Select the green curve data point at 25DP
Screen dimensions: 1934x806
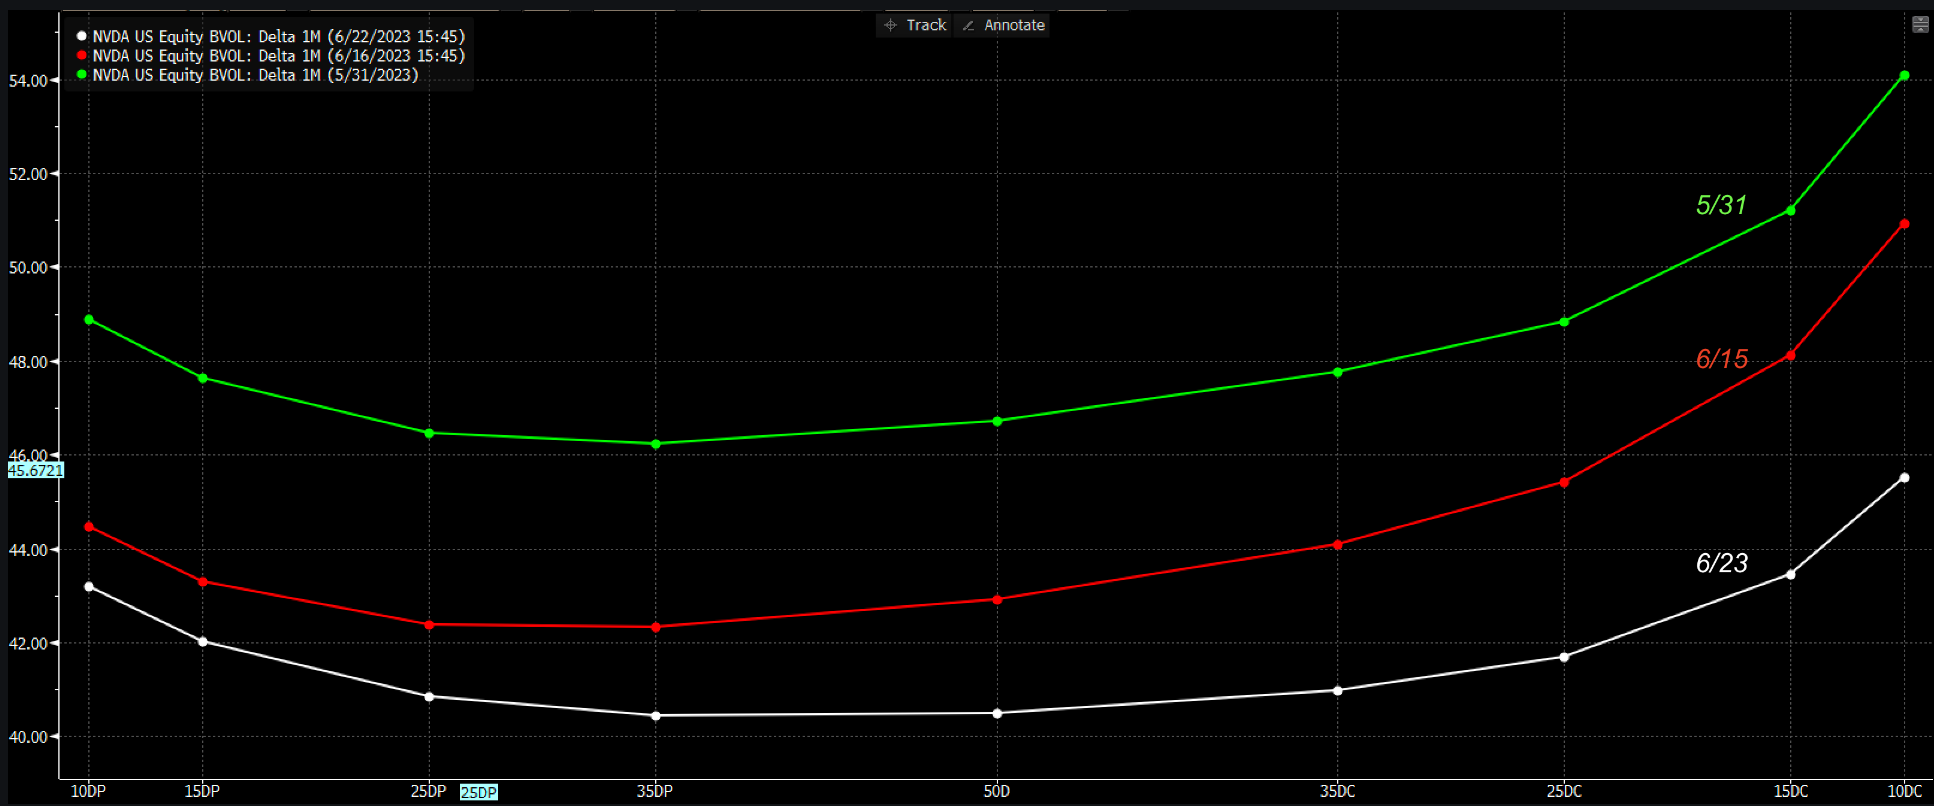coord(429,433)
